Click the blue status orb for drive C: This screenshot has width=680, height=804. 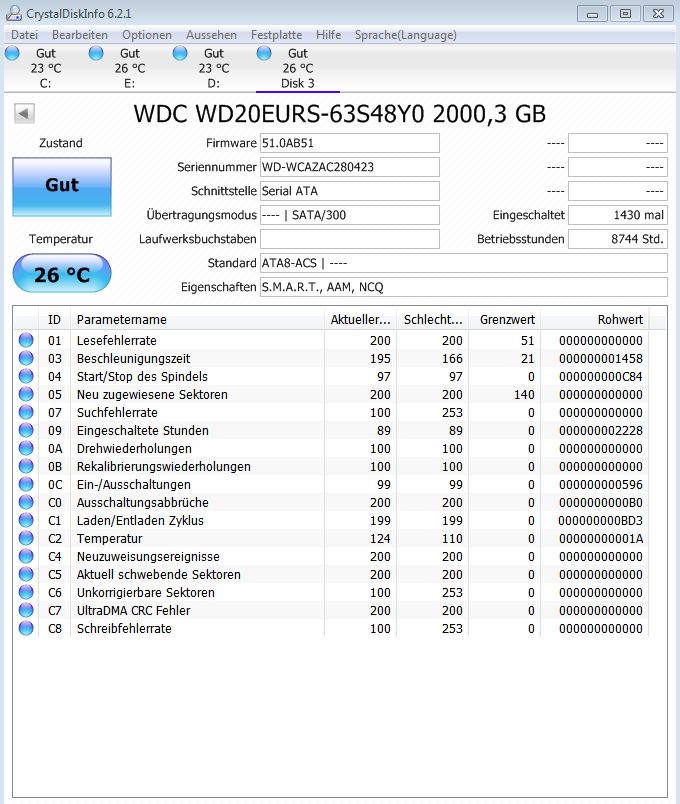(12, 53)
